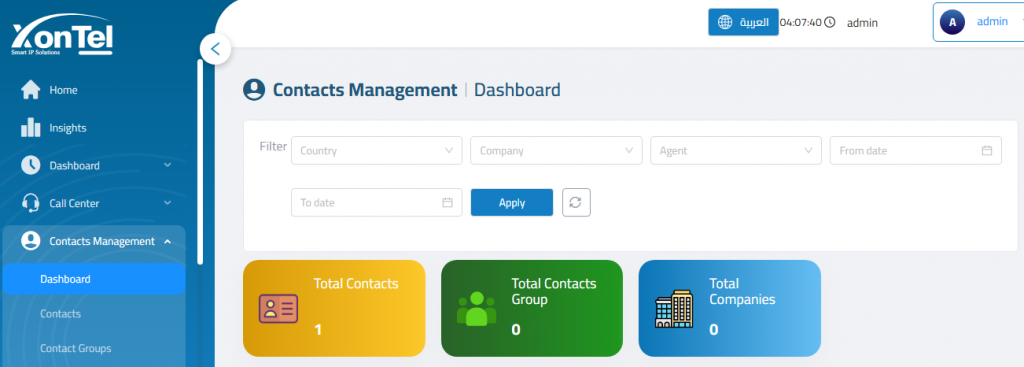The image size is (1024, 367).
Task: Click the plain admin text beside the clock
Action: pyautogui.click(x=863, y=23)
